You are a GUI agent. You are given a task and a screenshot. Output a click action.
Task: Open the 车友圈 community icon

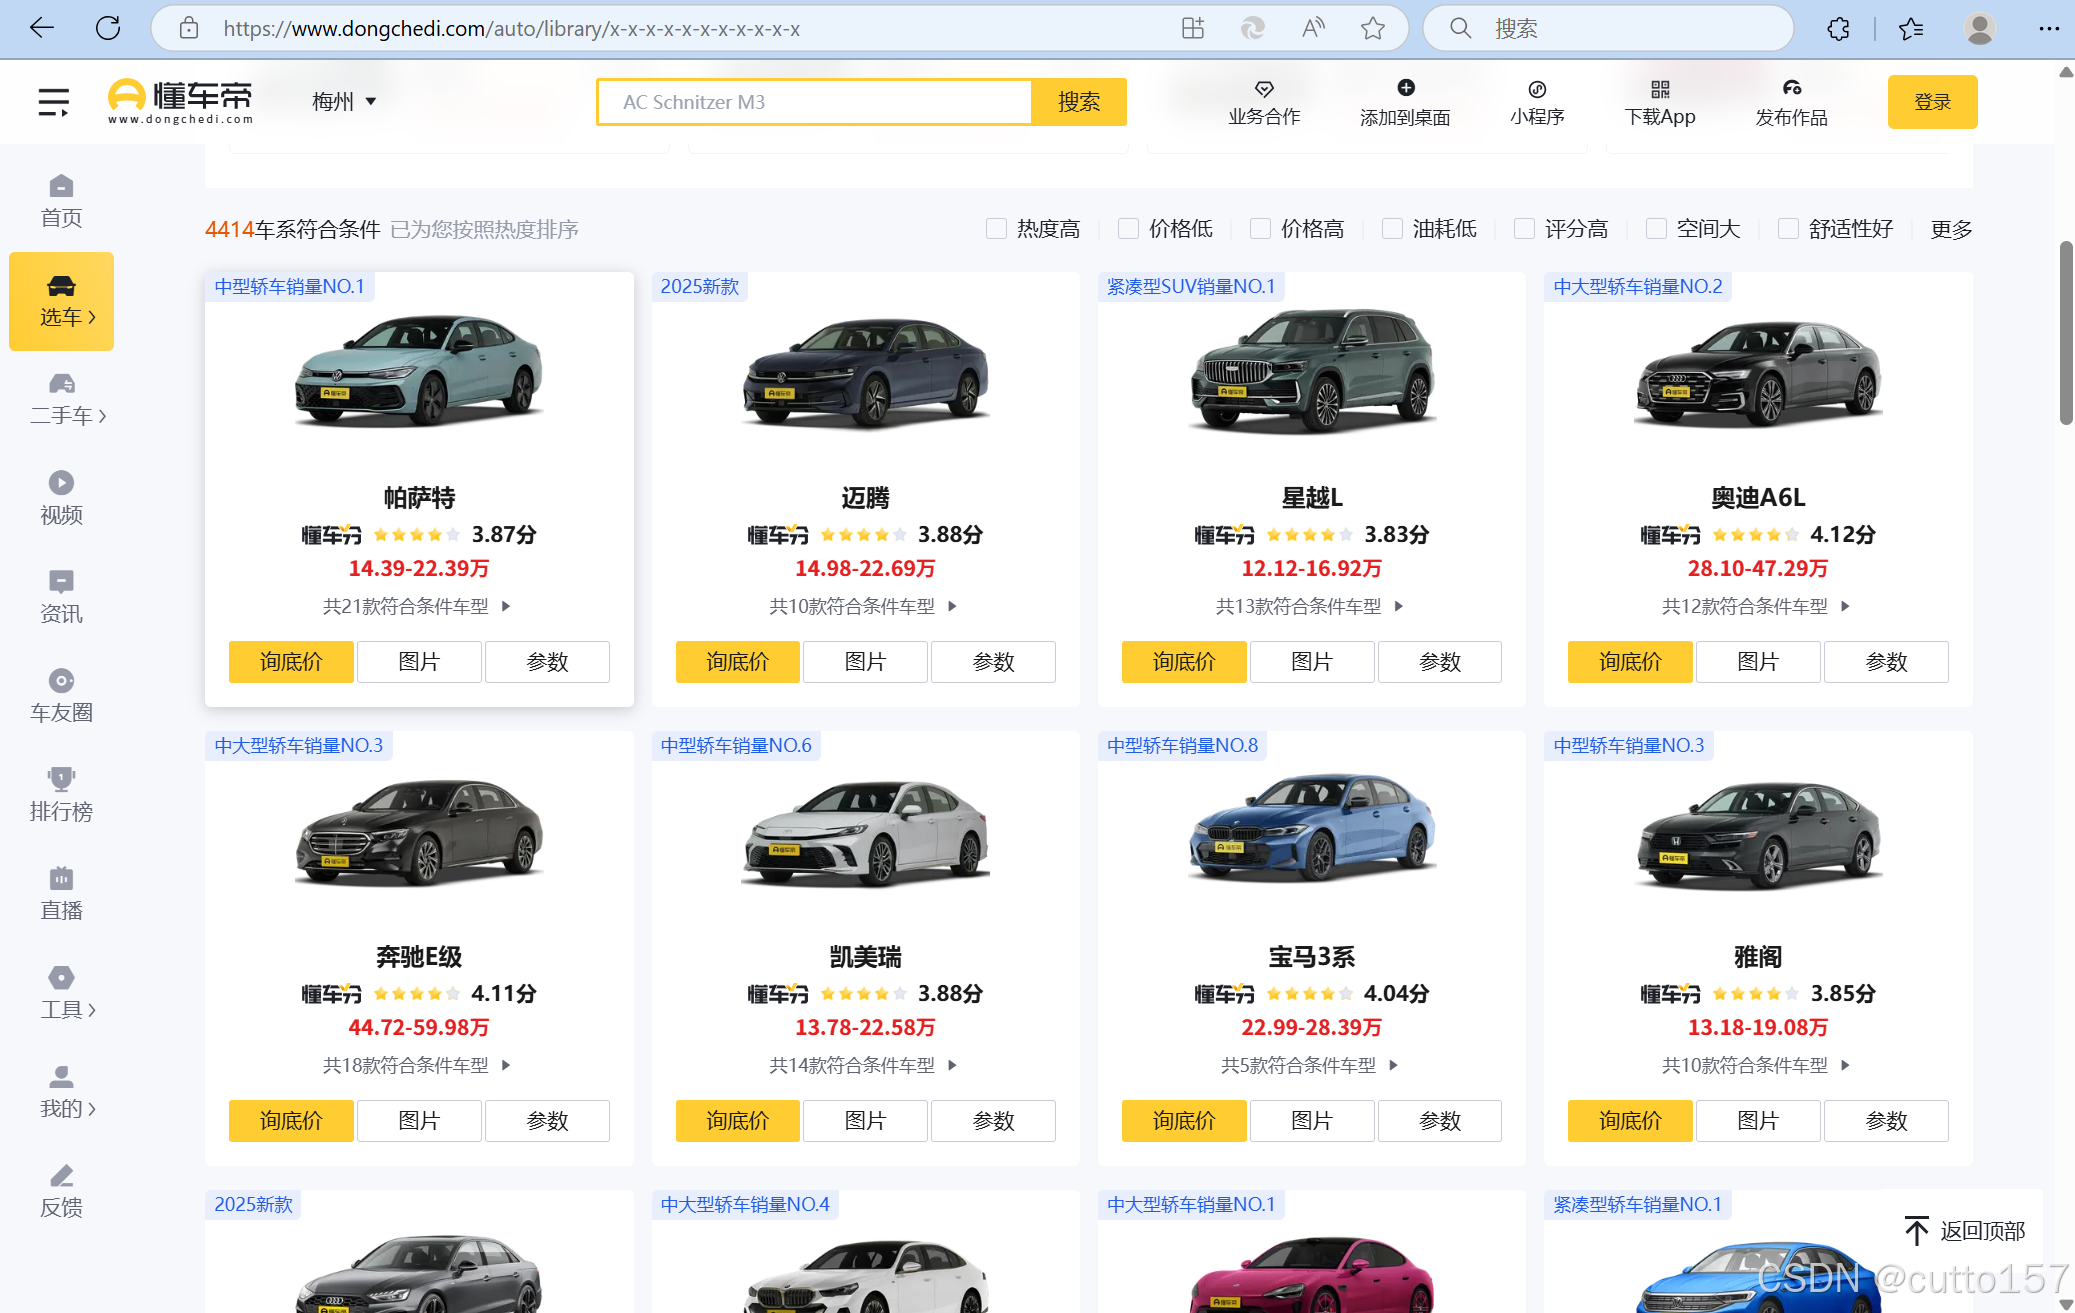pos(61,681)
